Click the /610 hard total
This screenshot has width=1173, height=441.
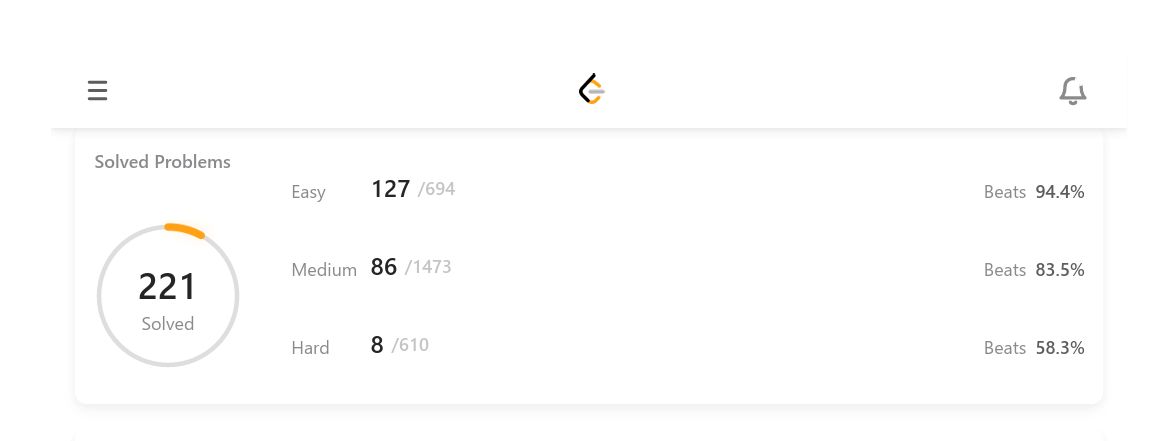pyautogui.click(x=410, y=345)
